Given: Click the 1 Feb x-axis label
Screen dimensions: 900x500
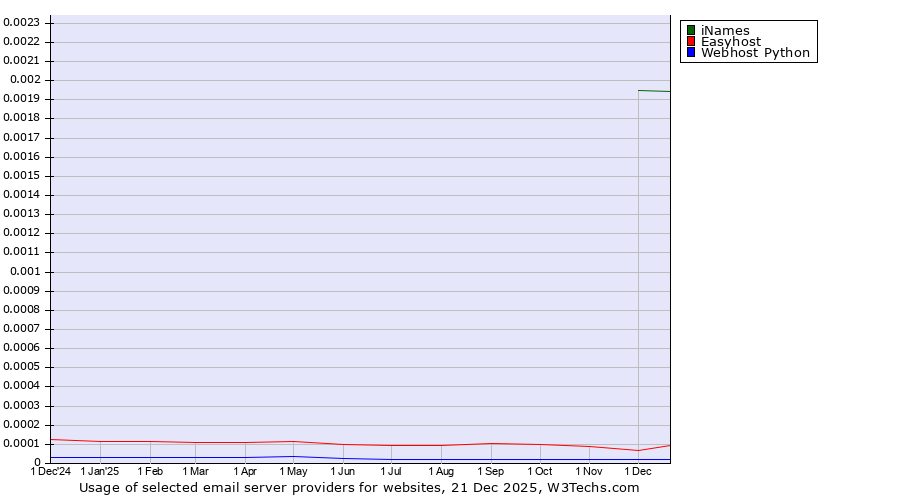Looking at the screenshot, I should (150, 471).
